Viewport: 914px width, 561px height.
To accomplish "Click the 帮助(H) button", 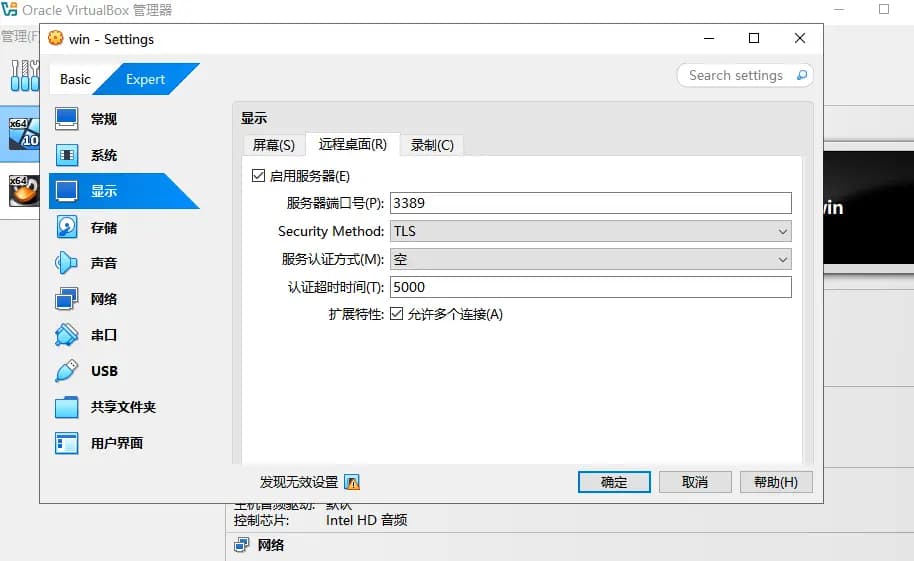I will tap(776, 482).
